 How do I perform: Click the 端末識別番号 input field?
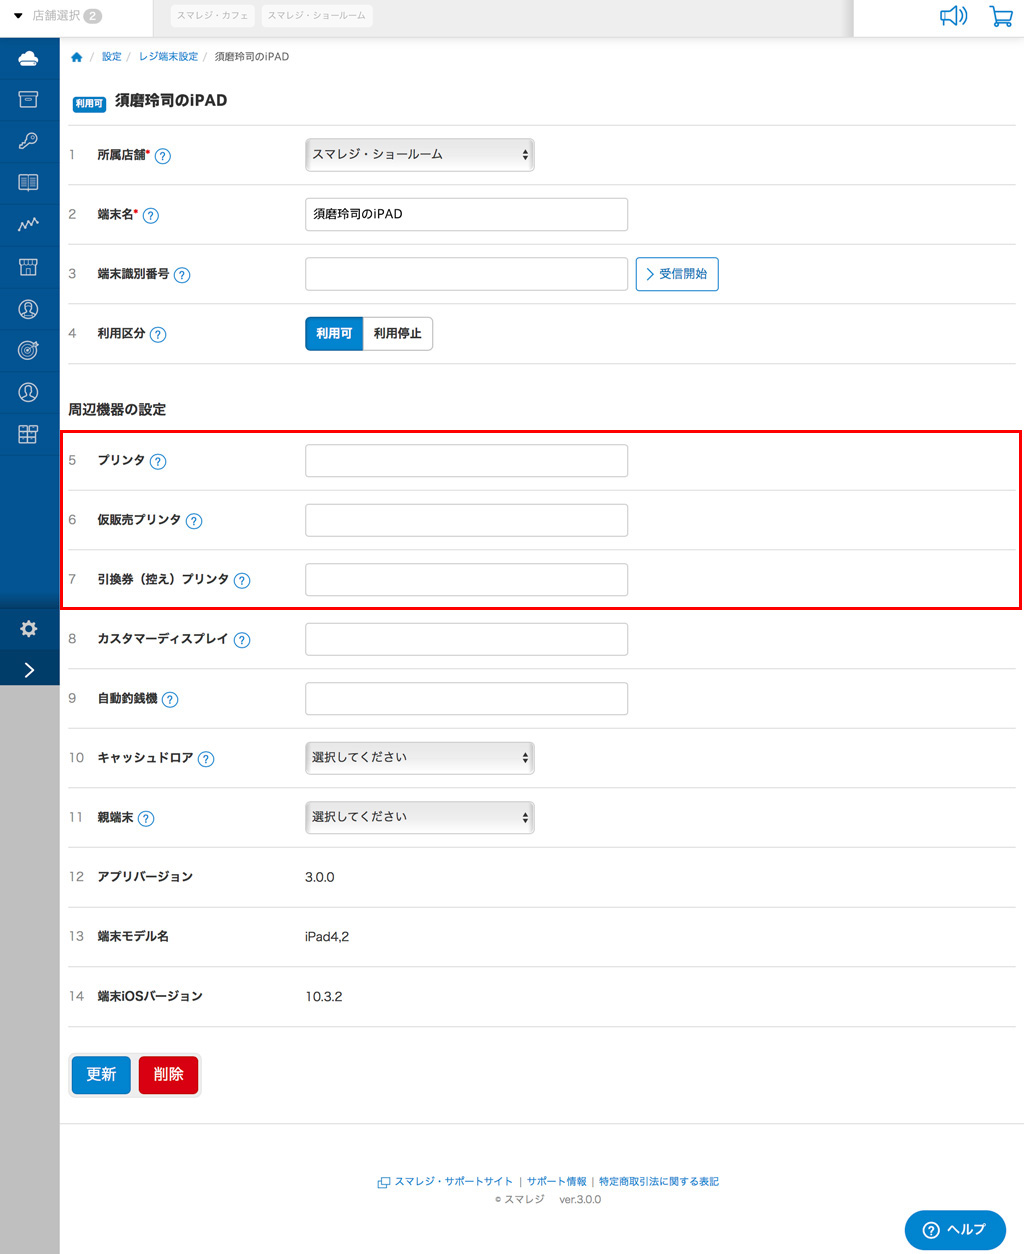466,274
